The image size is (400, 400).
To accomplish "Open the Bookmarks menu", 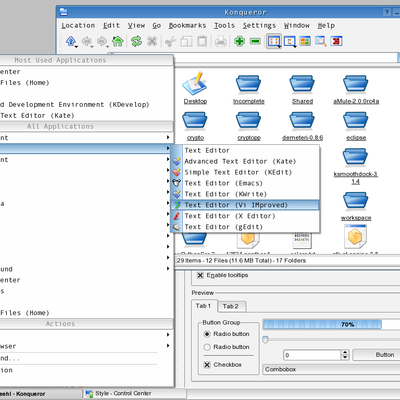I will 187,25.
